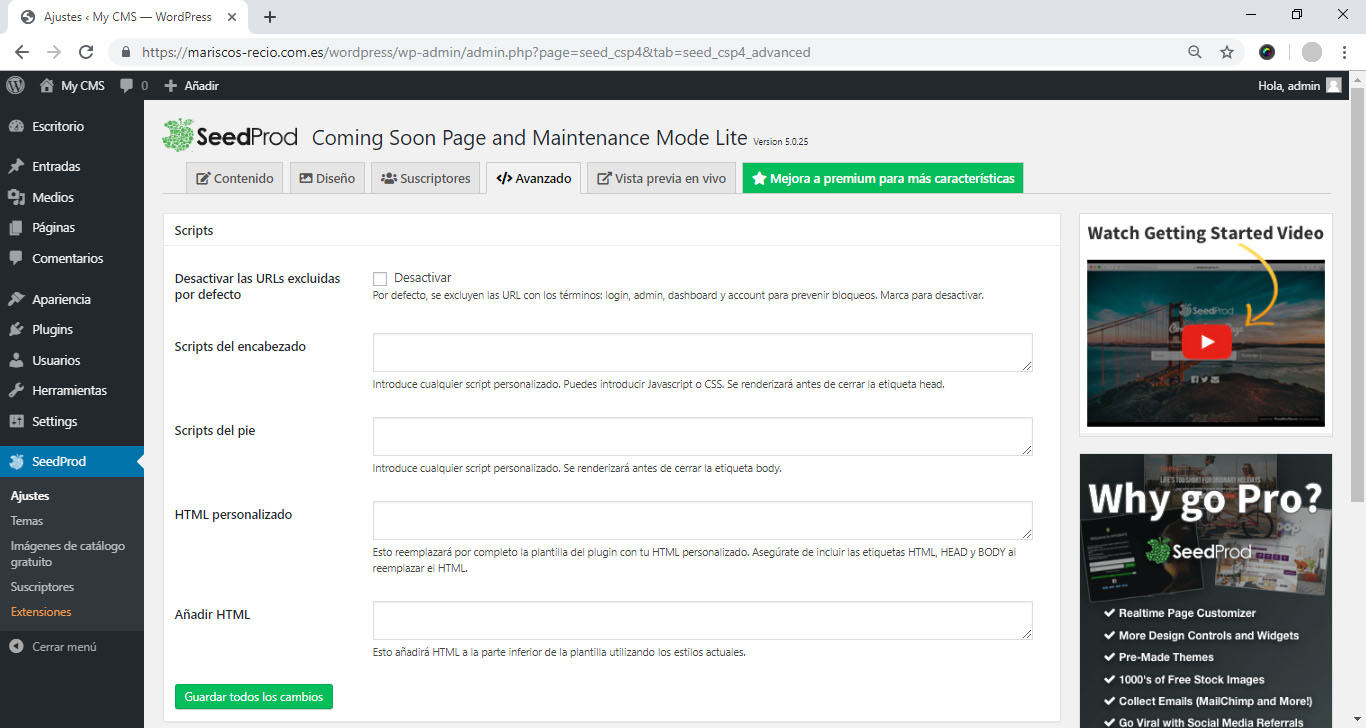Open the comments bubble in admin bar
Screen dimensions: 1366x728
pos(127,86)
